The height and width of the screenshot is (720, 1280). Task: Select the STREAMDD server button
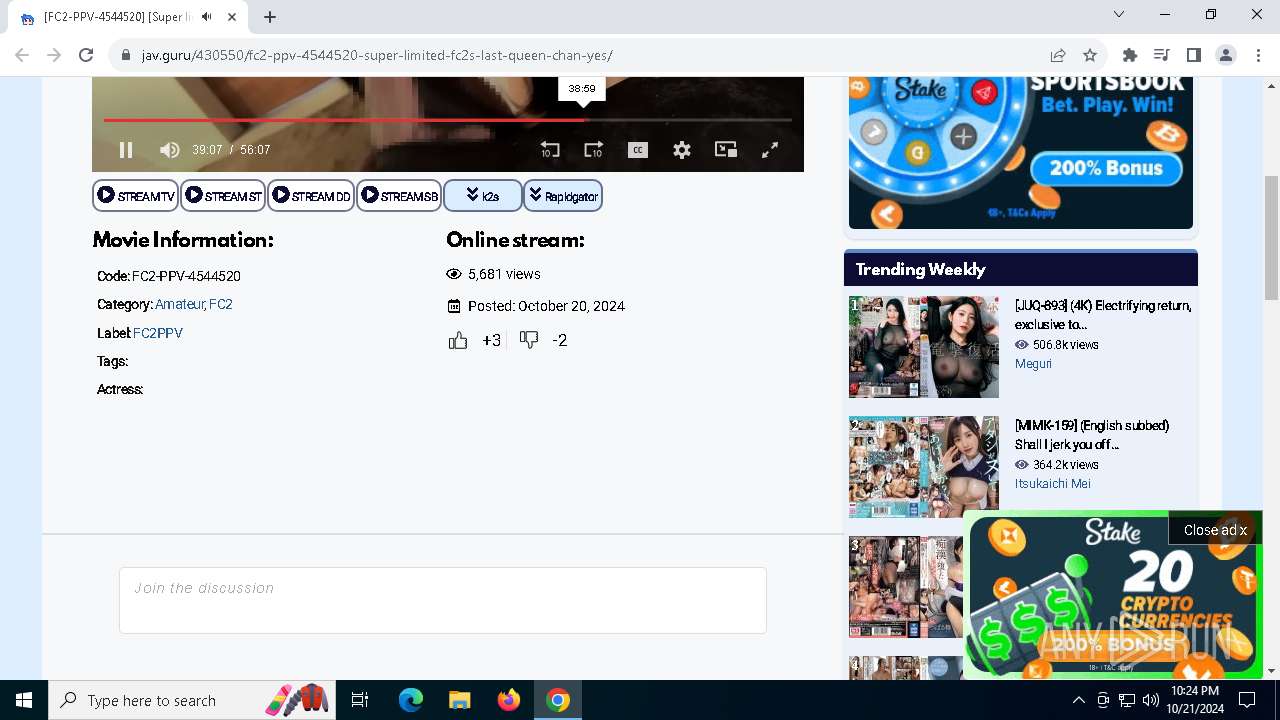[311, 196]
